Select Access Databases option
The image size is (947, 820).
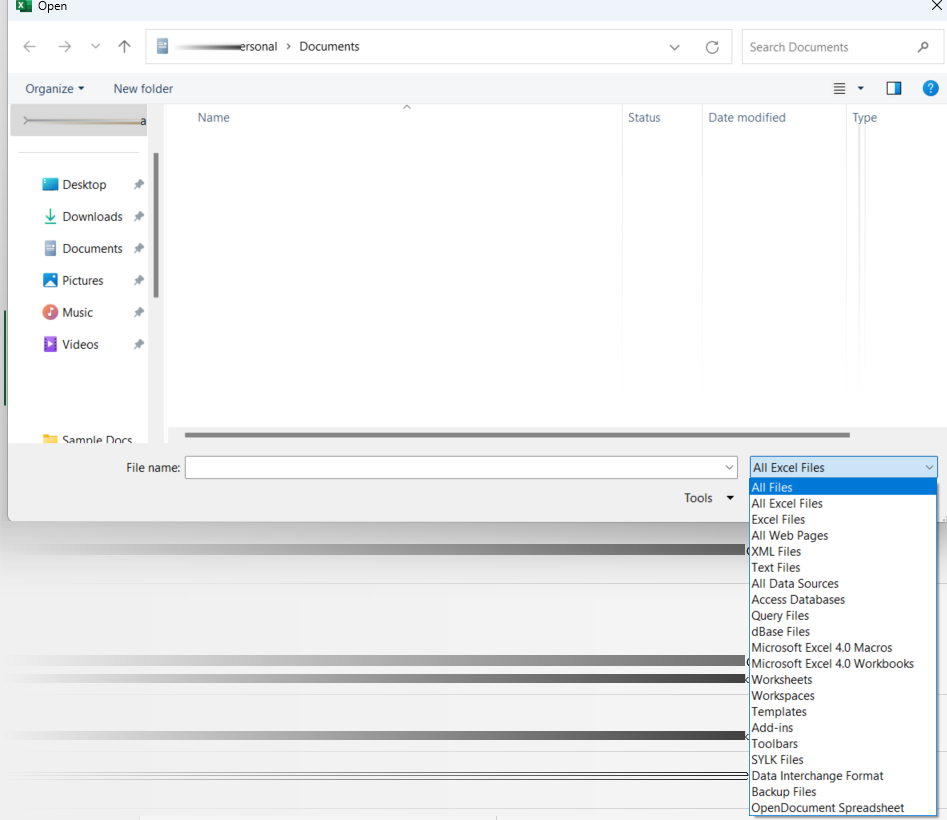843,600
